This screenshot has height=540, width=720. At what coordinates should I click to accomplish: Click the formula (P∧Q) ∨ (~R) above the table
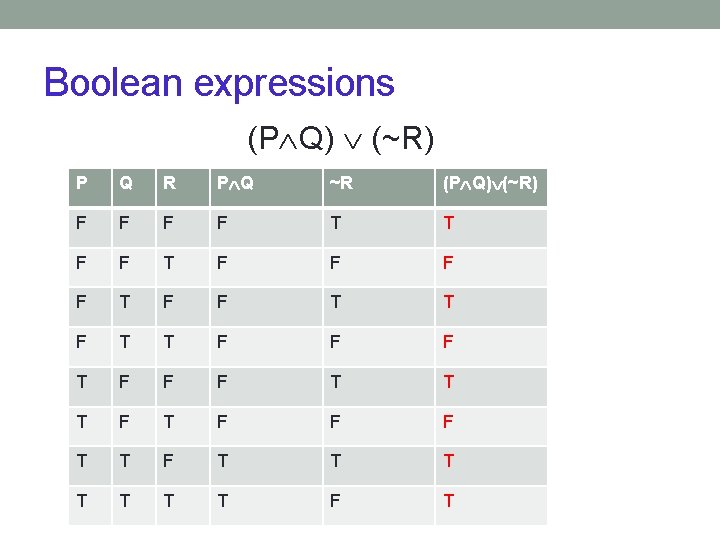tap(340, 140)
